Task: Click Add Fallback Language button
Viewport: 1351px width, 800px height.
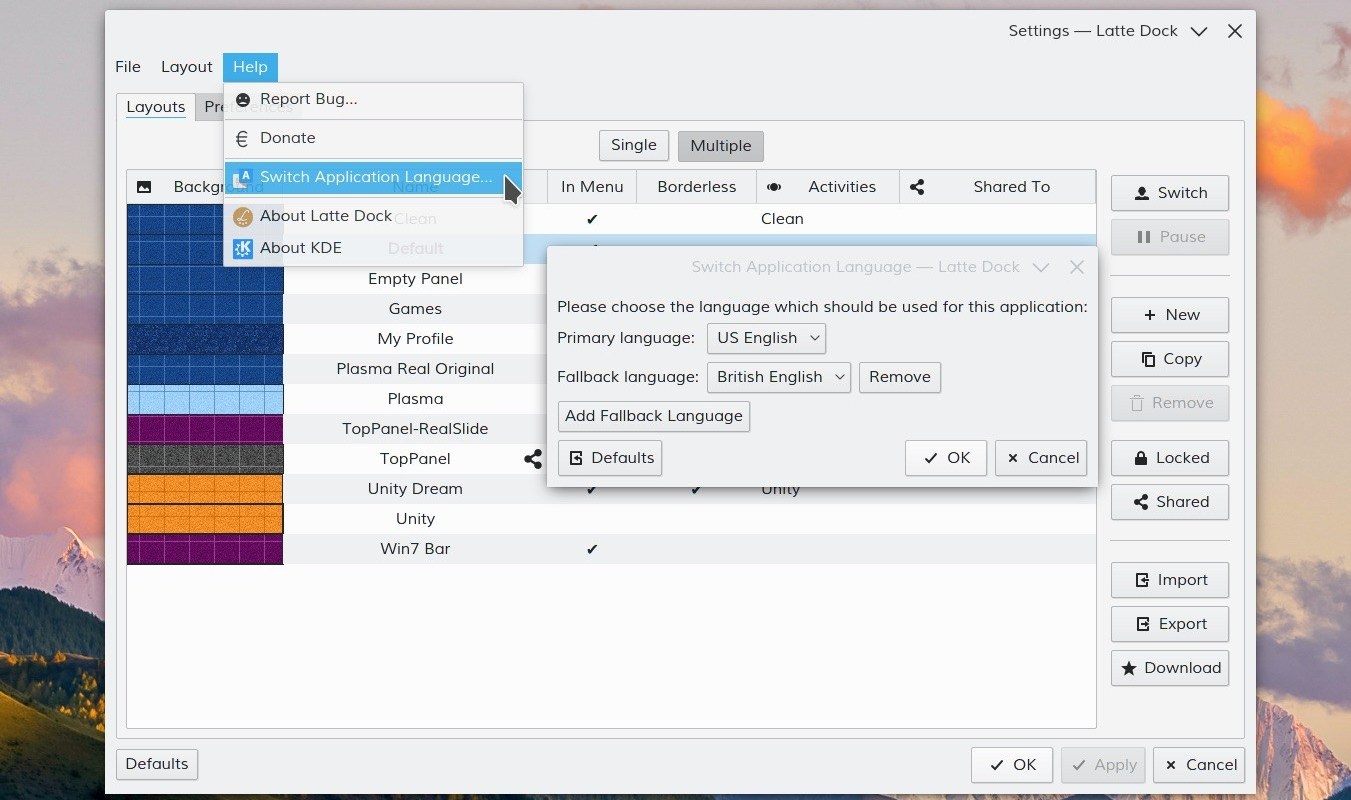Action: coord(654,416)
